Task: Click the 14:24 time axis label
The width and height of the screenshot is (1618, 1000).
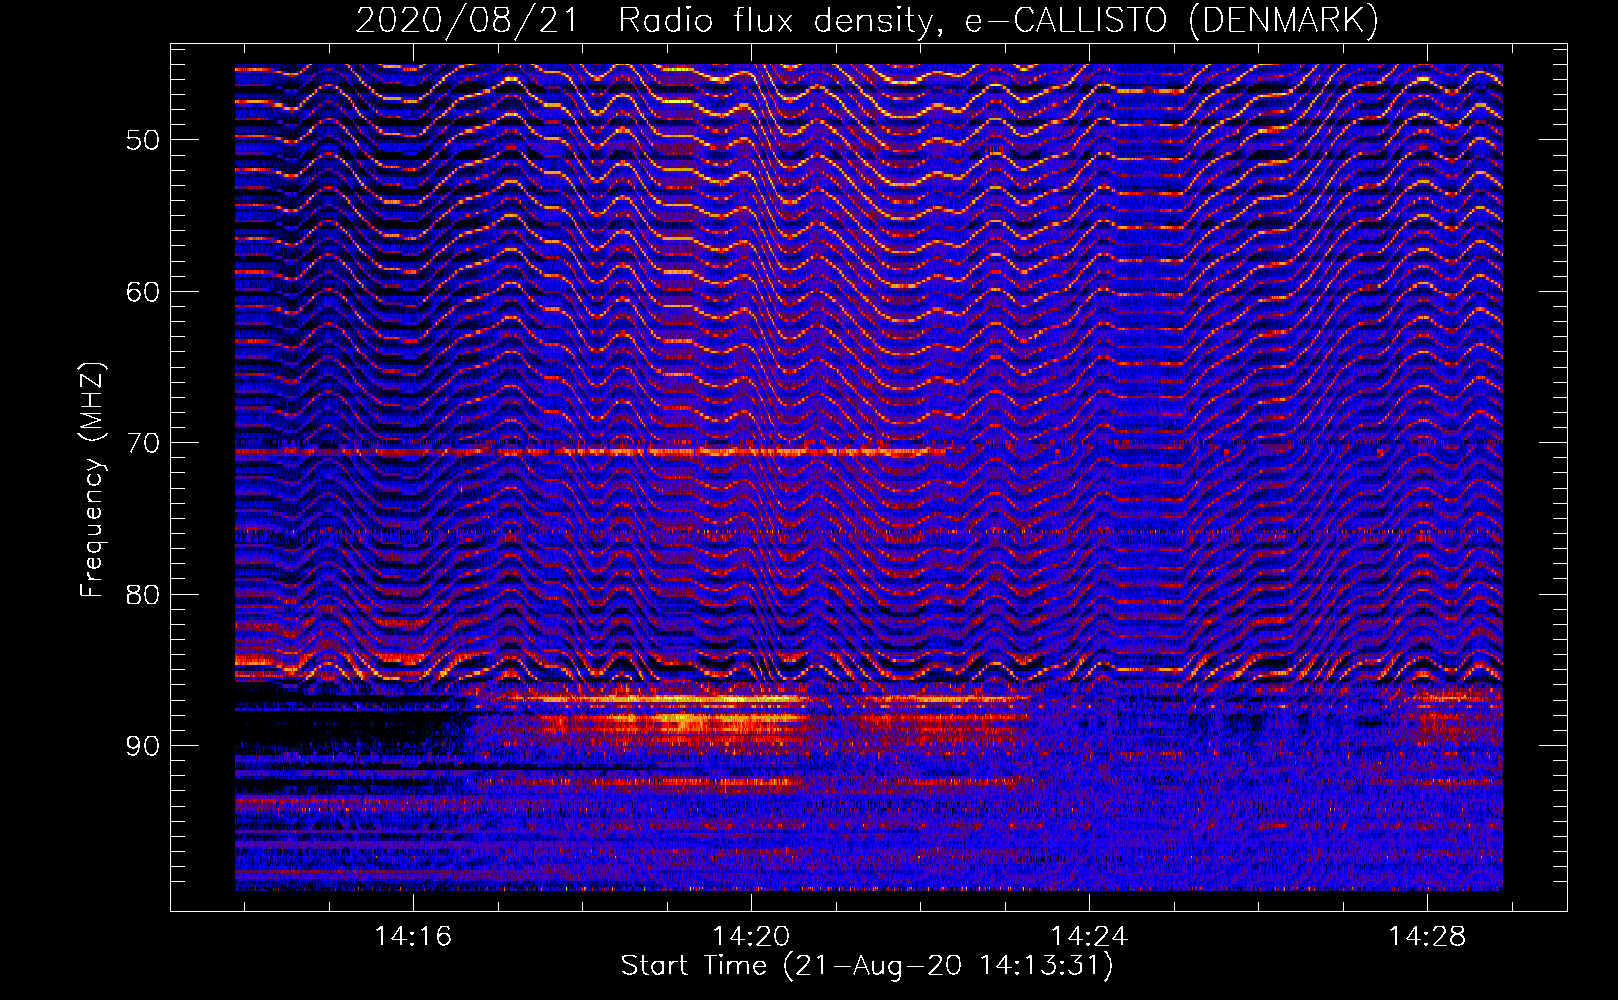Action: [1089, 936]
